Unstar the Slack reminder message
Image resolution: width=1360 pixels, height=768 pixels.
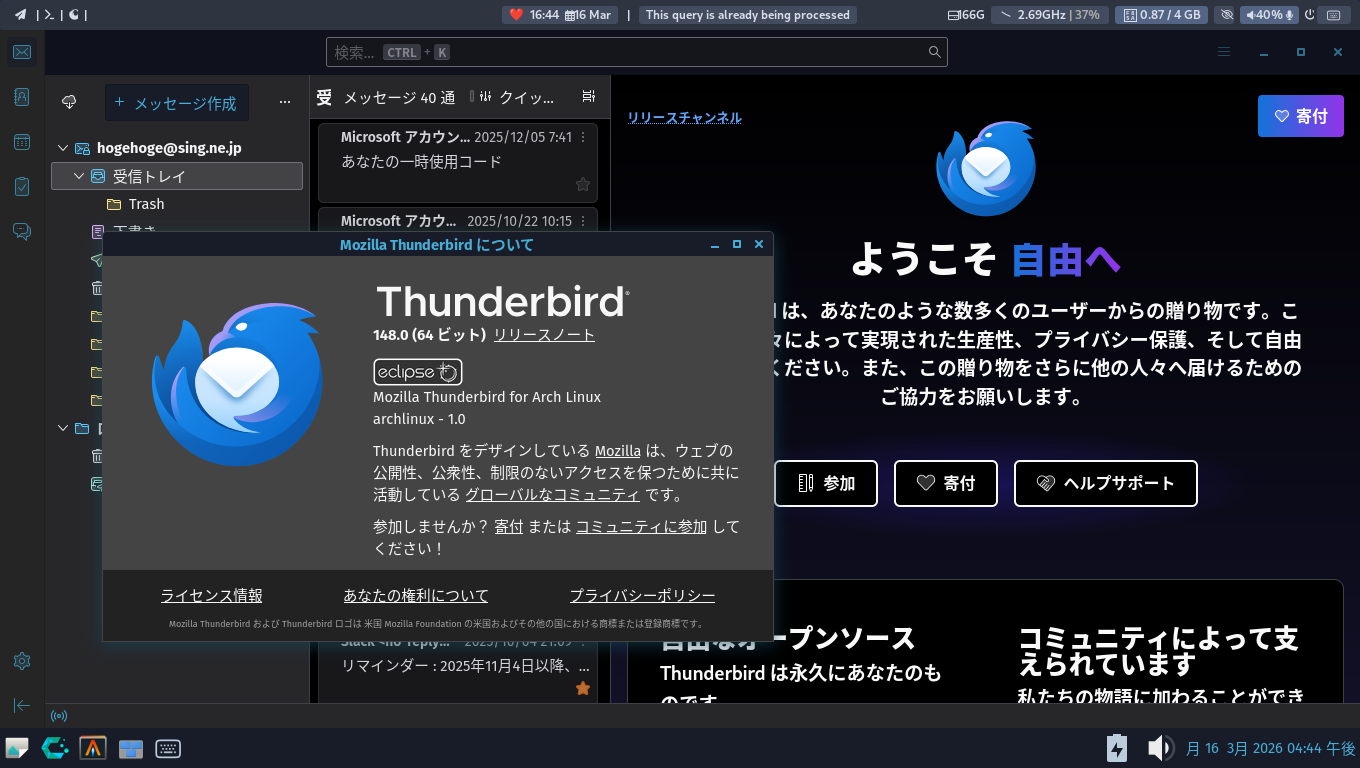[583, 688]
